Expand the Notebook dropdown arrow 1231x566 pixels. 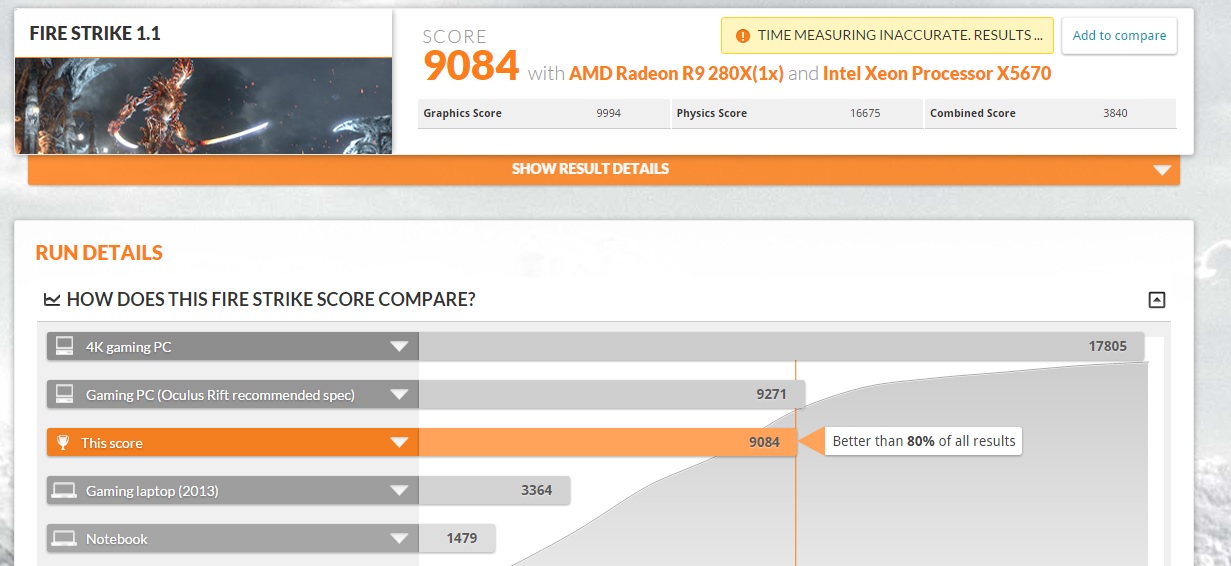pyautogui.click(x=399, y=539)
